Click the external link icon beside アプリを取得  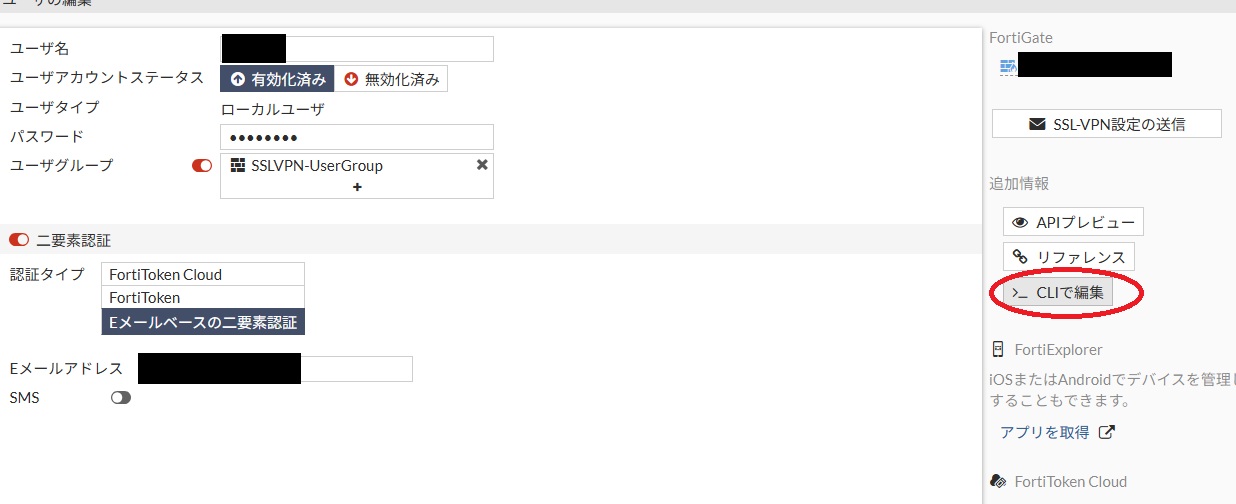tap(1106, 433)
